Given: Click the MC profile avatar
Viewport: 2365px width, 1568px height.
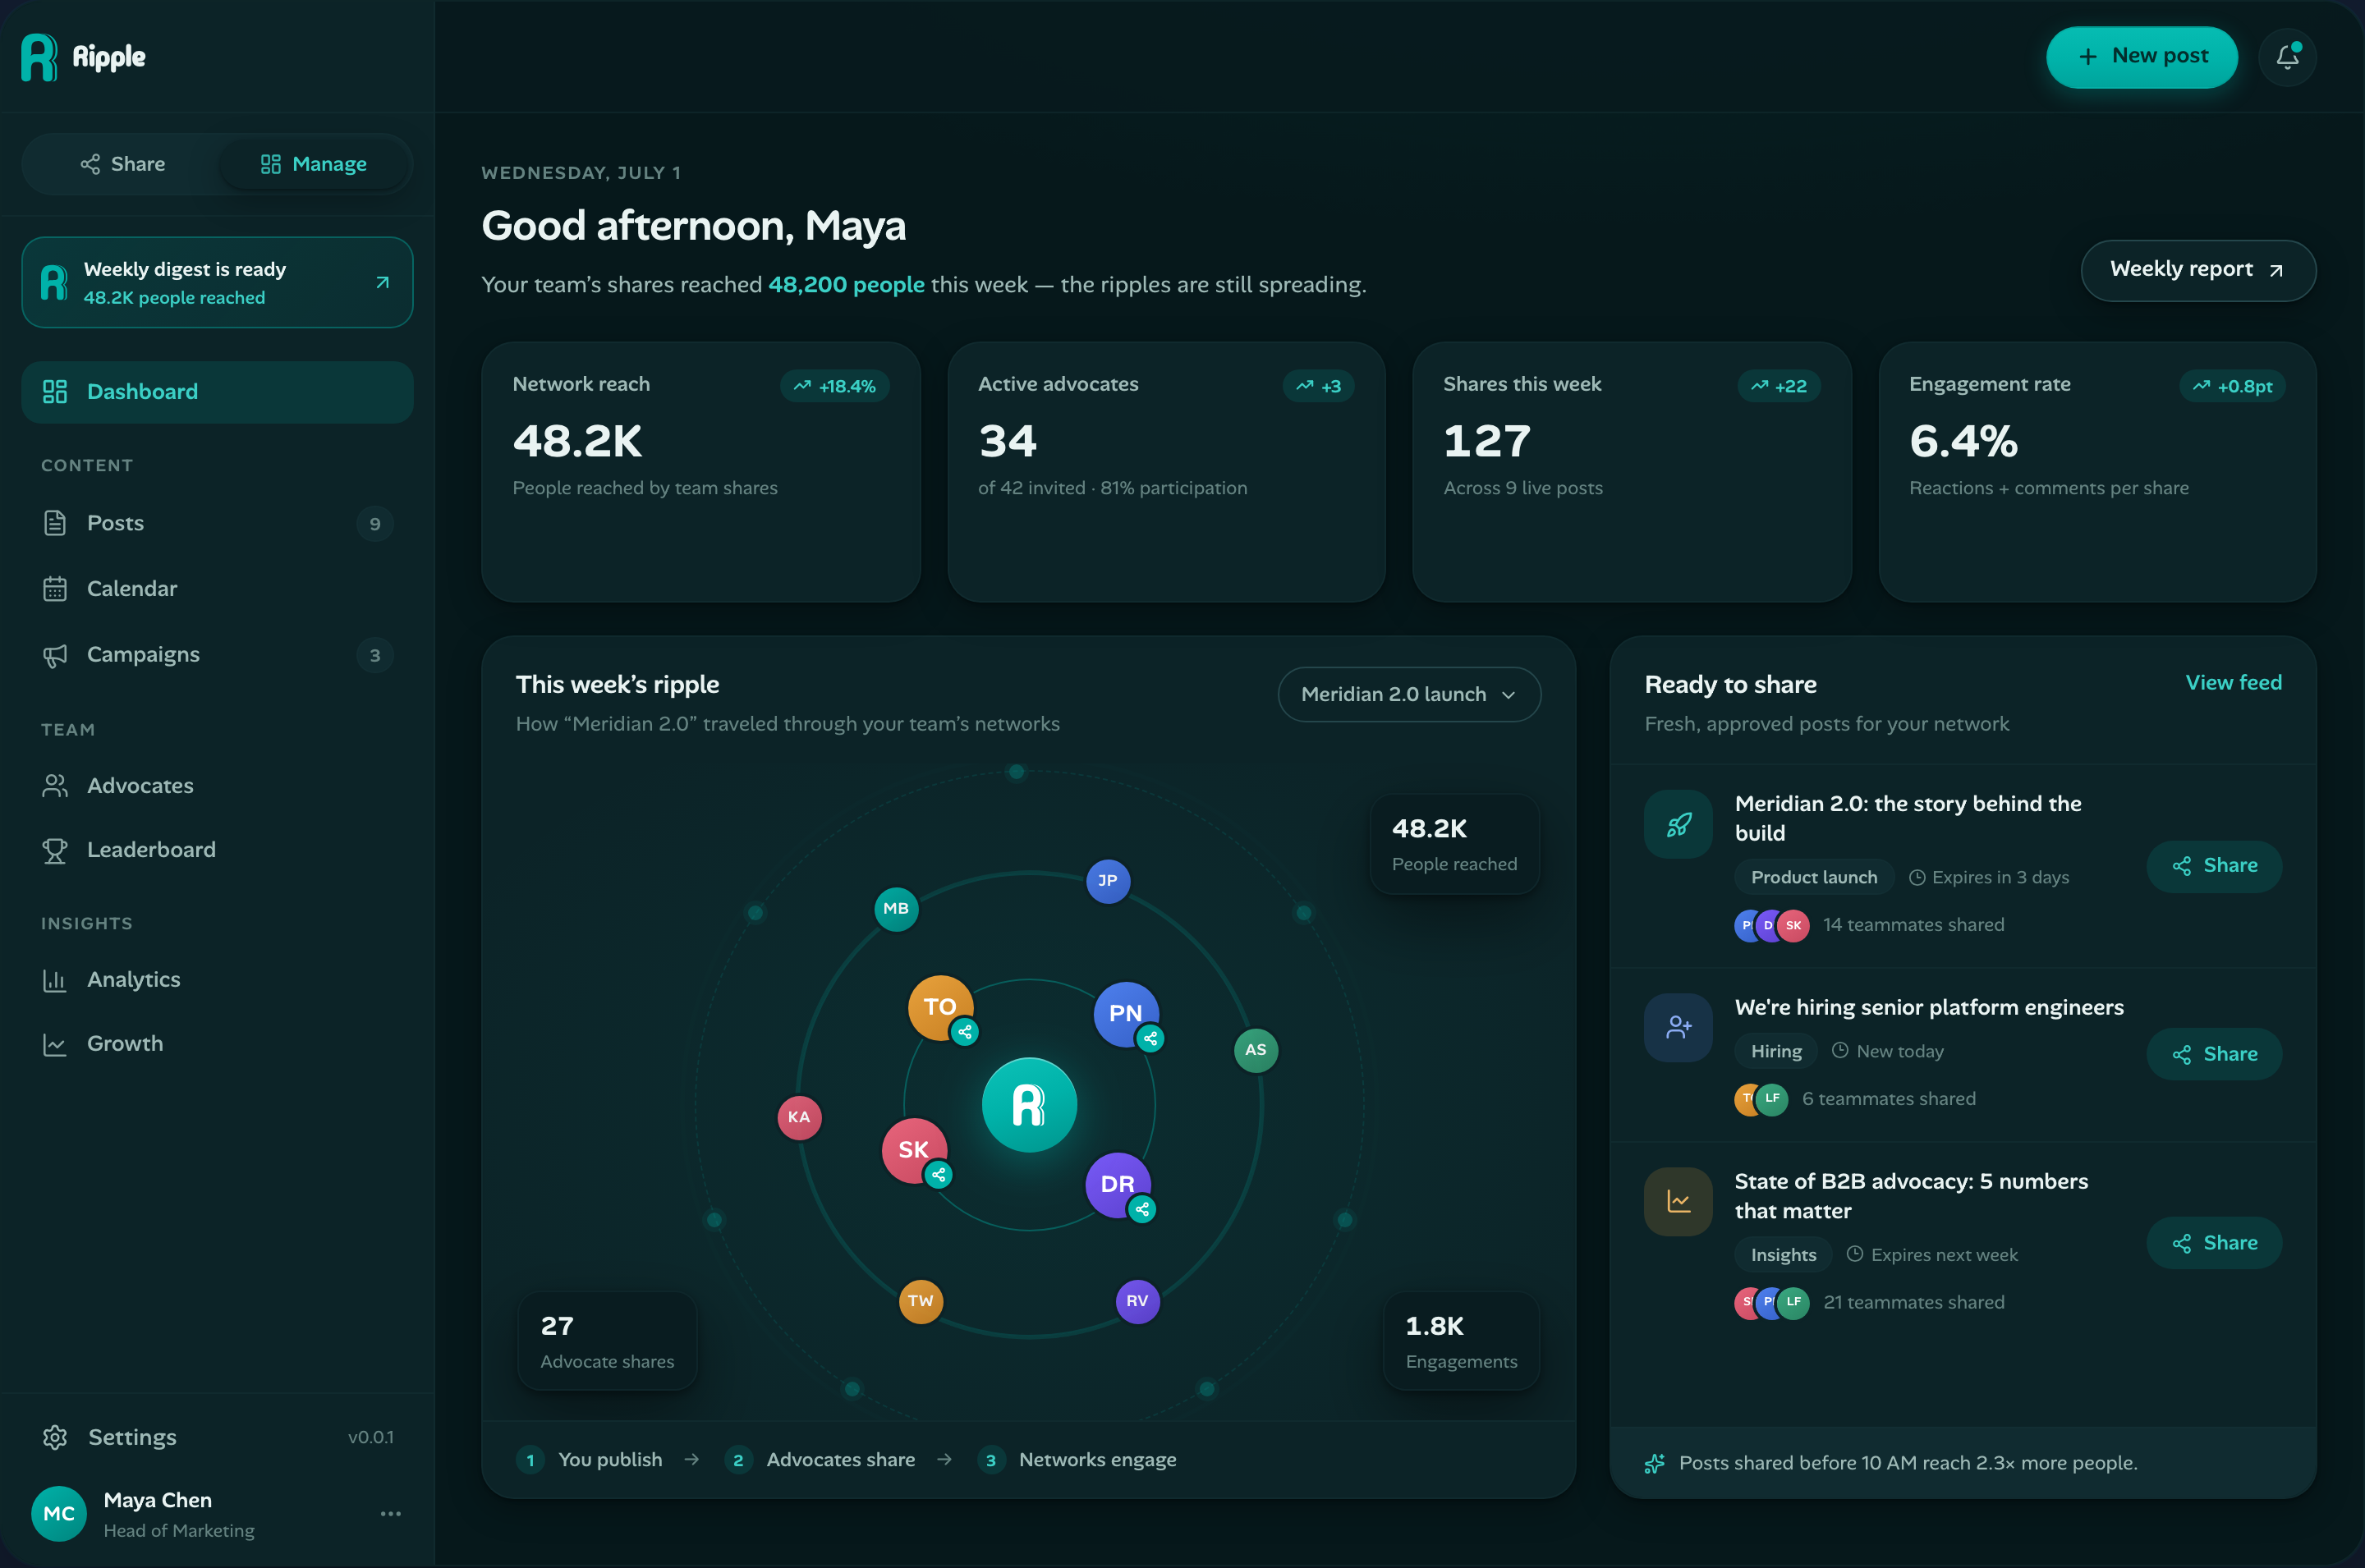Looking at the screenshot, I should pyautogui.click(x=59, y=1514).
